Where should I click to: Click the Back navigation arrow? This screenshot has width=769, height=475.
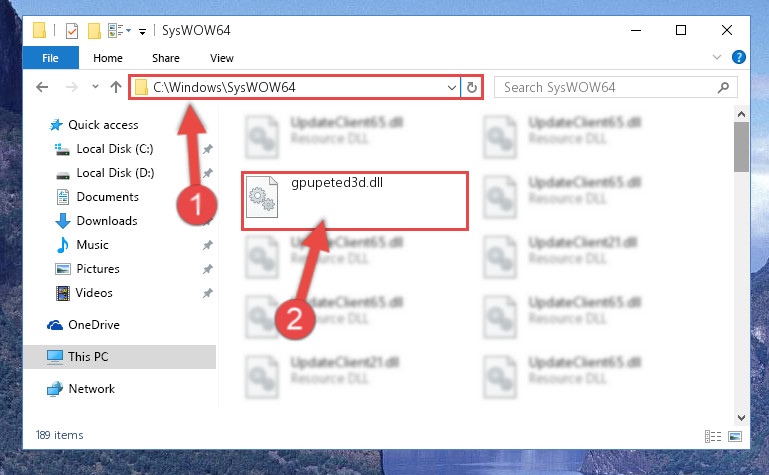click(42, 87)
